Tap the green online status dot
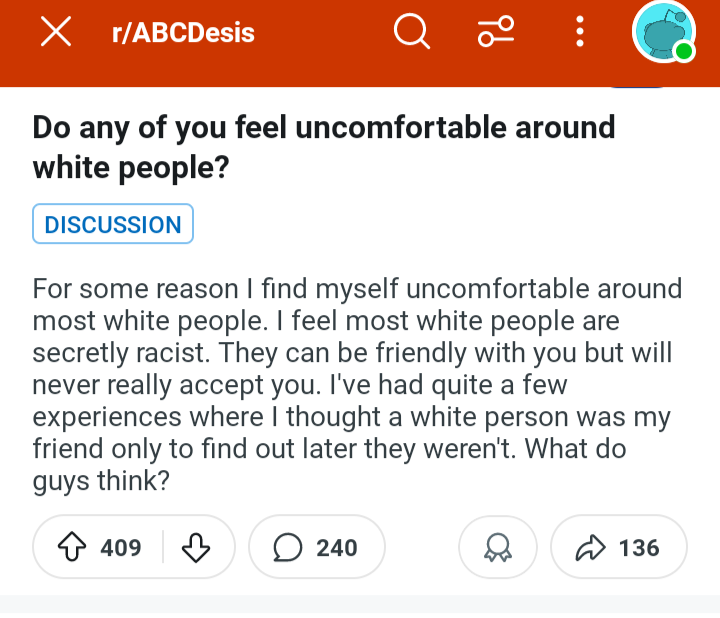This screenshot has width=720, height=618. point(684,52)
